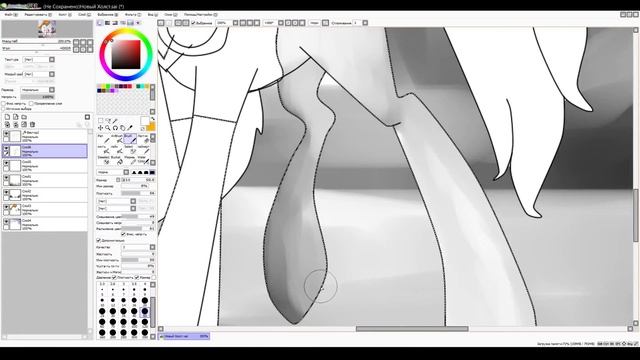Select the rectangular selection tool
This screenshot has width=640, height=360.
pyautogui.click(x=100, y=121)
